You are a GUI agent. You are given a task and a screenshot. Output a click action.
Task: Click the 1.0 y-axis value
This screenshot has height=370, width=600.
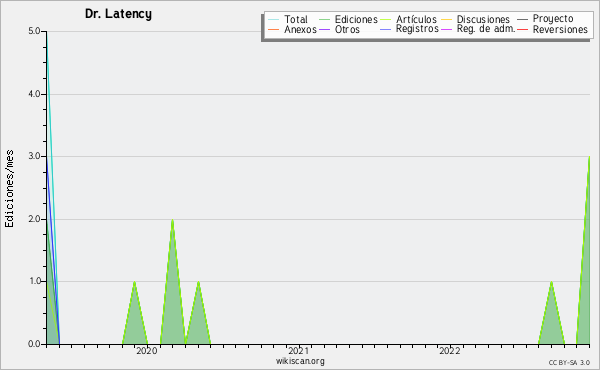click(x=34, y=281)
